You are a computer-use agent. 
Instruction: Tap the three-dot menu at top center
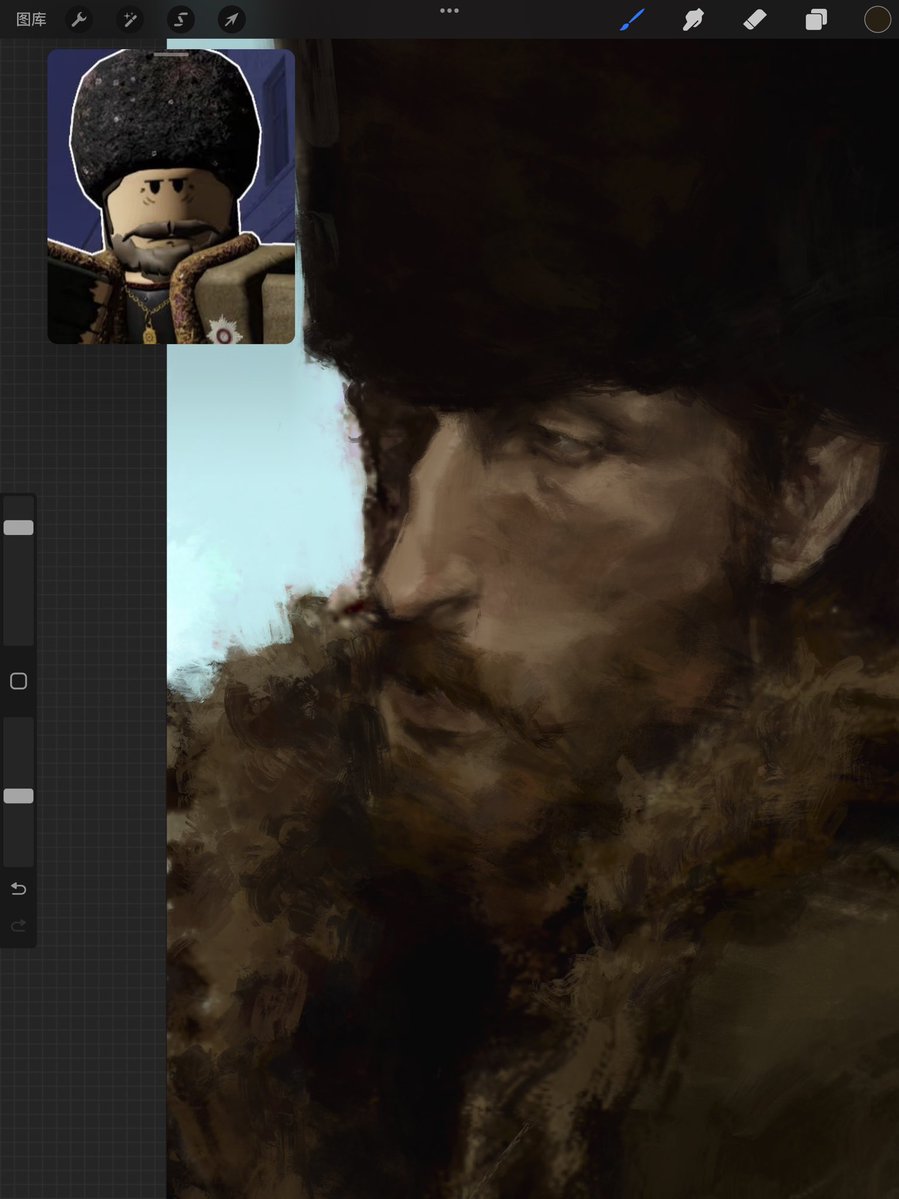point(450,11)
